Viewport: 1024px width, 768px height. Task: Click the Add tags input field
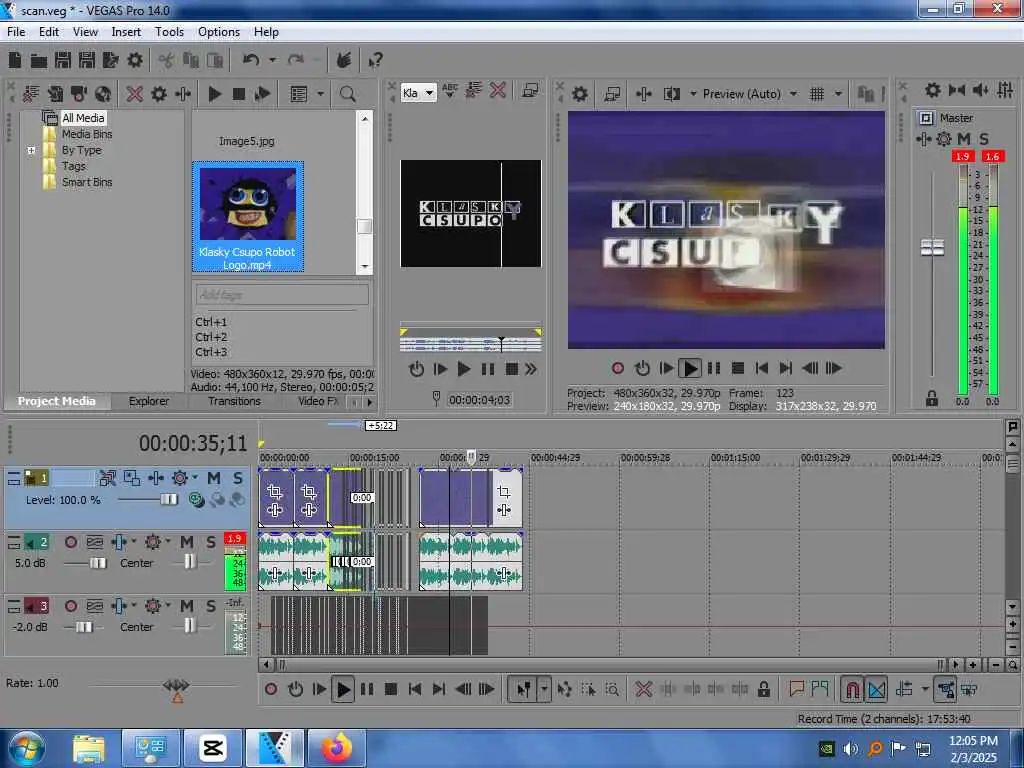282,295
